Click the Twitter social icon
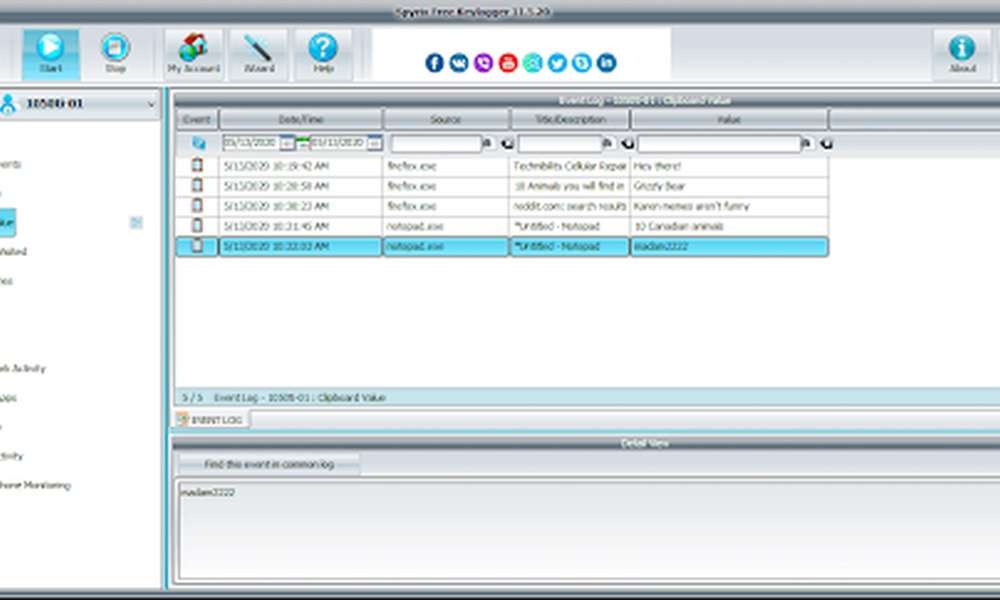 click(559, 62)
